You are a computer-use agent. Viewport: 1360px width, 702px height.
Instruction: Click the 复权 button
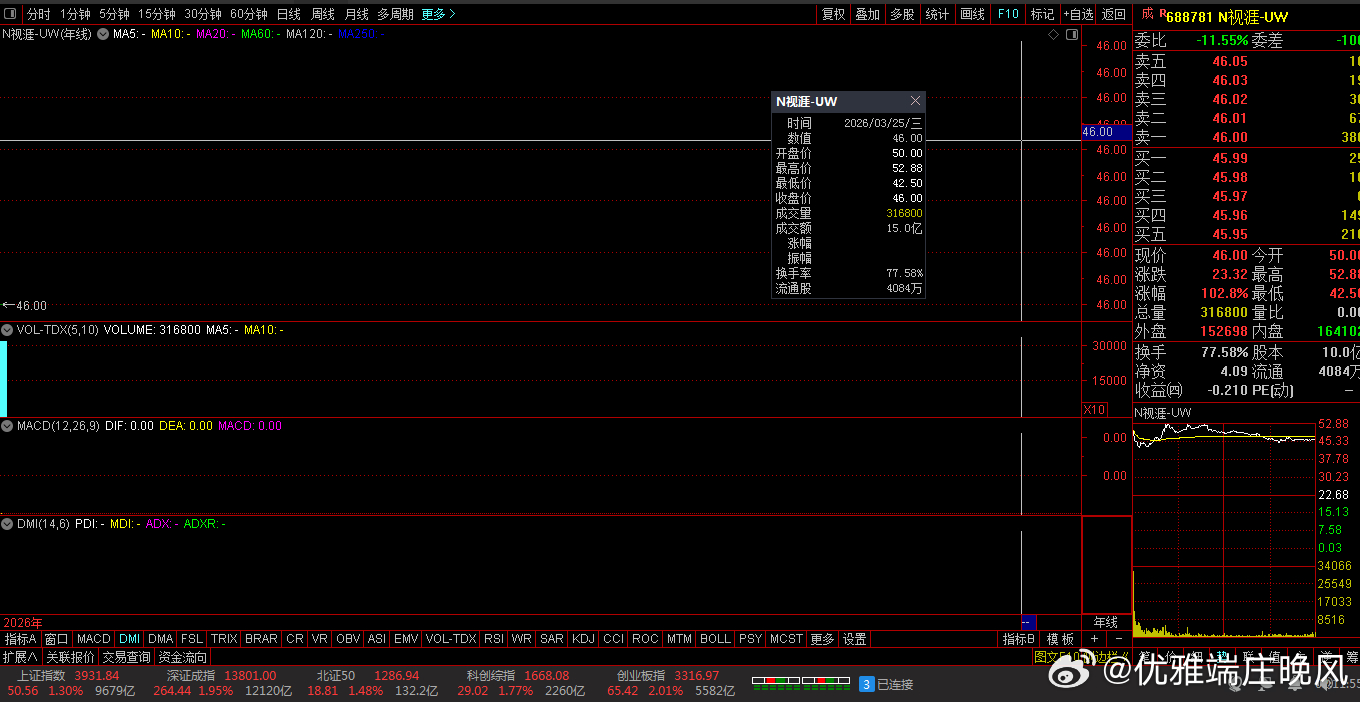(x=833, y=14)
